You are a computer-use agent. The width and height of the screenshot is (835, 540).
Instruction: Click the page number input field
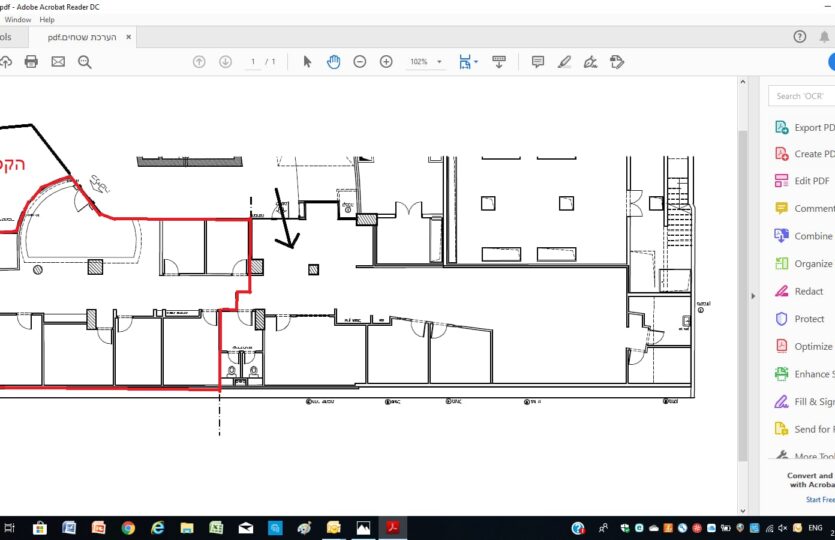254,62
